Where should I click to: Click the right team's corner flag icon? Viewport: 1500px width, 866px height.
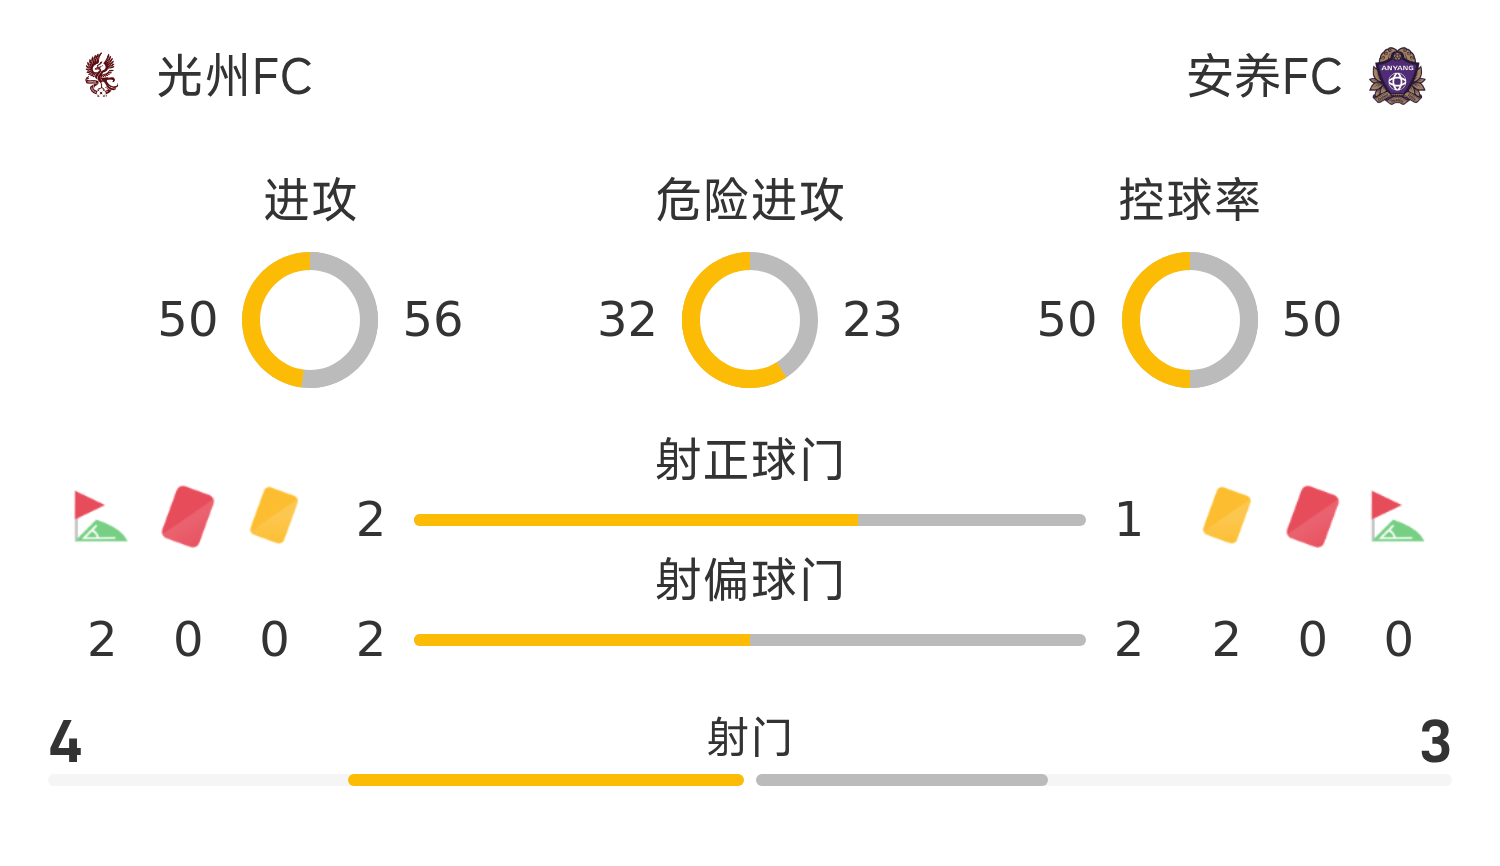pos(1397,517)
